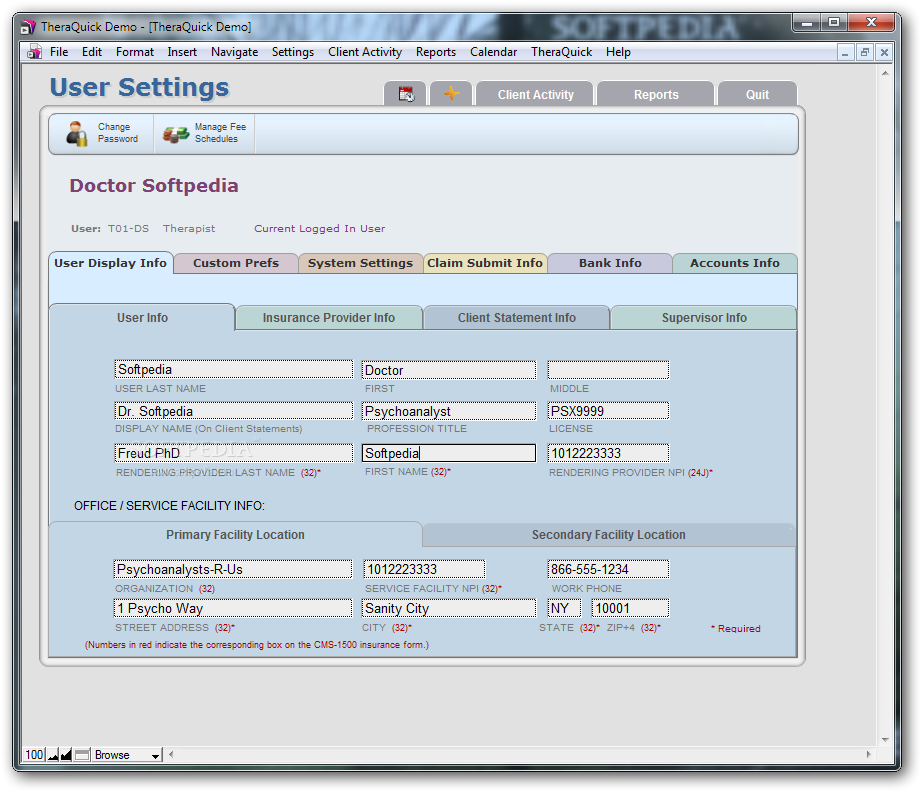Click the zoom in icon in status bar
The image size is (922, 792).
(66, 755)
